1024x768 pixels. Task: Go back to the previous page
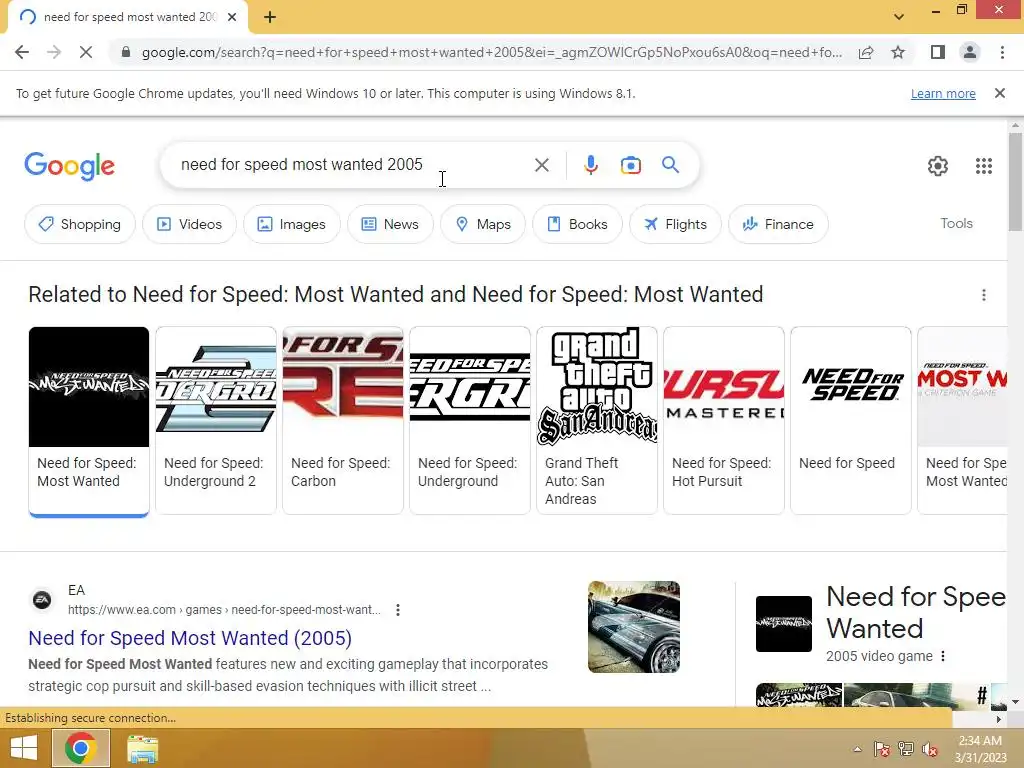[22, 52]
